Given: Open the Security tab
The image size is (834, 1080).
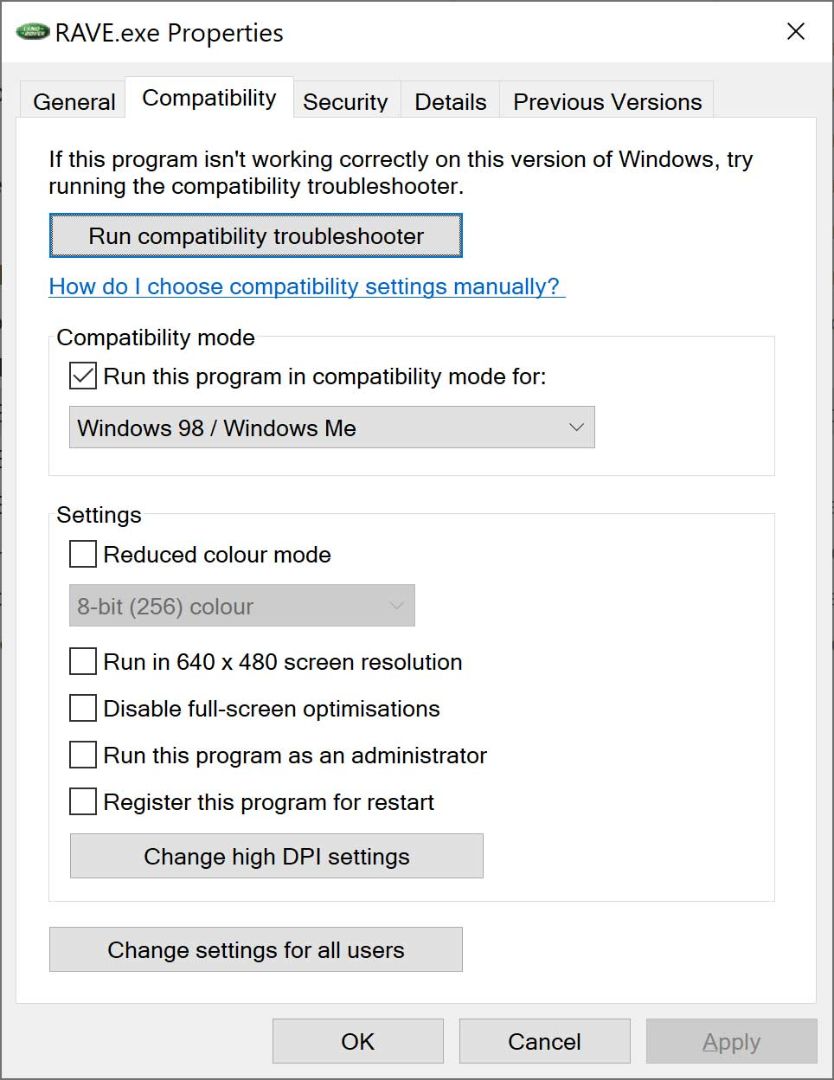Looking at the screenshot, I should tap(345, 101).
